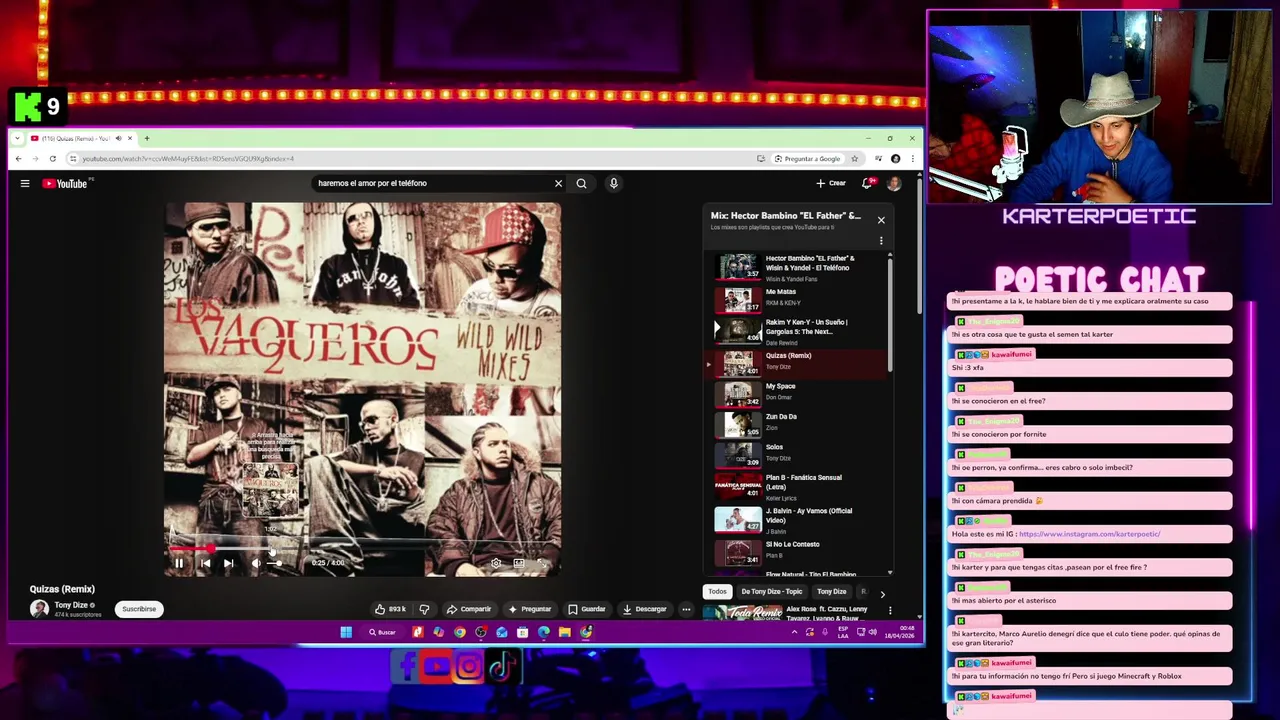1280x720 pixels.
Task: Show hidden system tray icons
Action: coord(794,632)
